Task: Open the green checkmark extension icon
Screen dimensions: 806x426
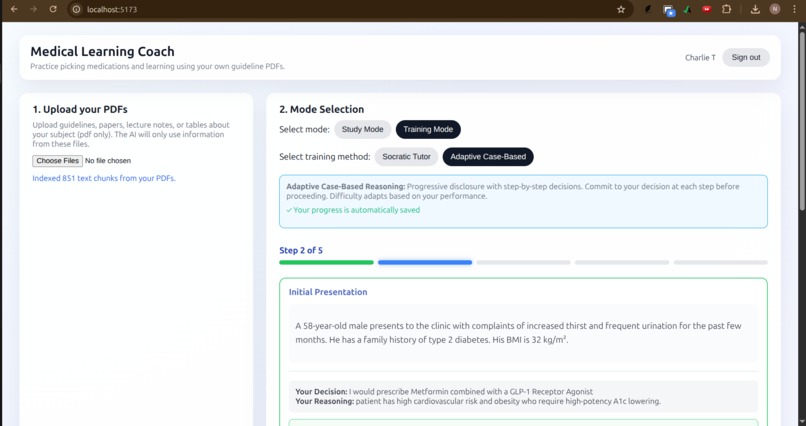Action: pos(687,9)
